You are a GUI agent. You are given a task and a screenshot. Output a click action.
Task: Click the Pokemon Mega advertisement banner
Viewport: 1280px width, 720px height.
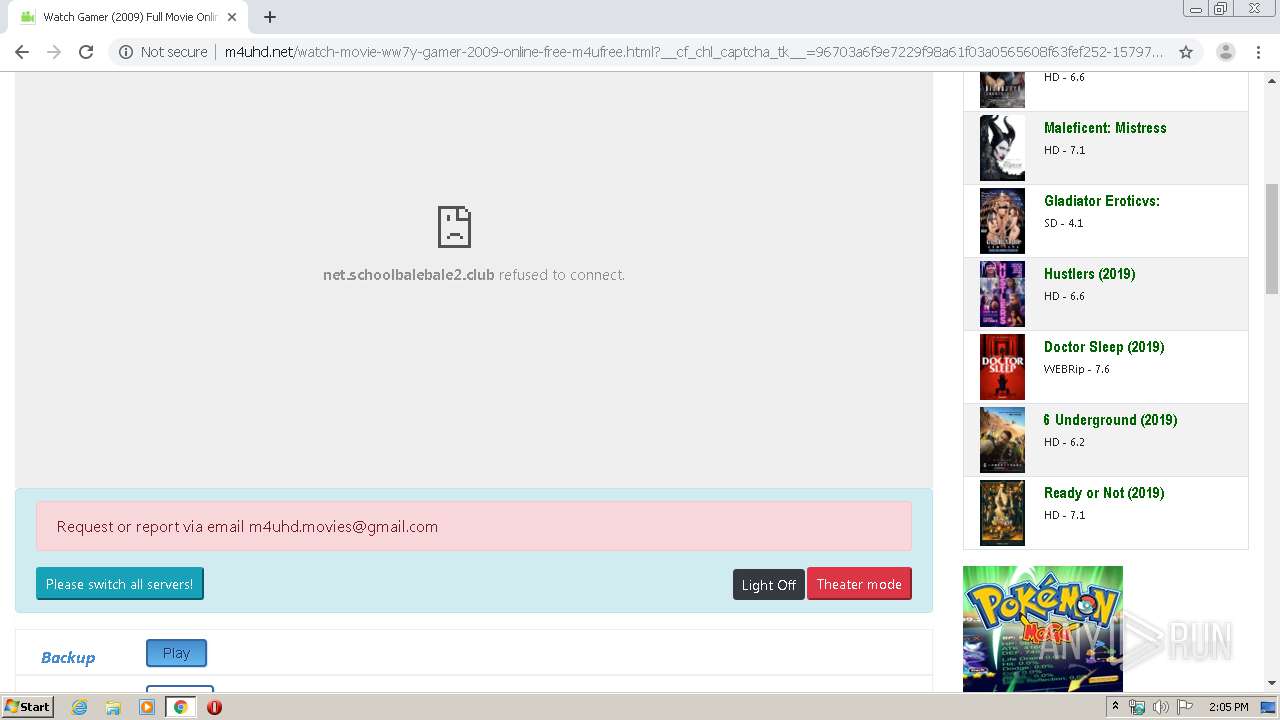[1043, 629]
